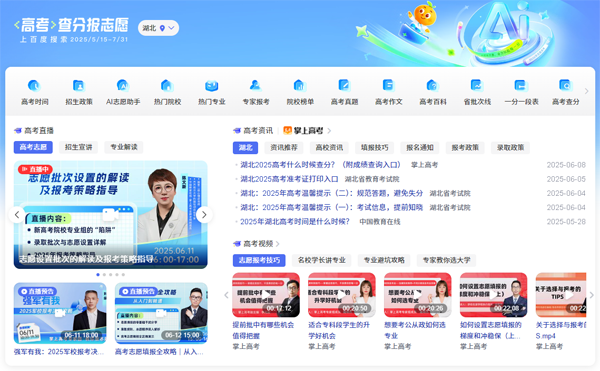Show the next live banner slide
Image resolution: width=600 pixels, height=371 pixels.
(x=204, y=215)
